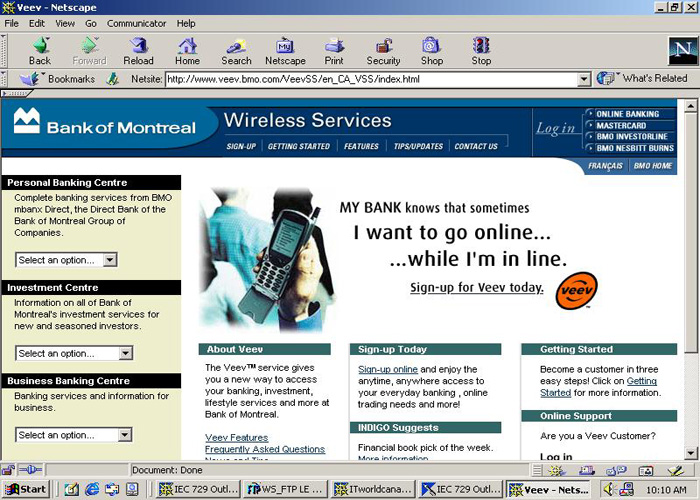Open Mailbox icon in component bar

point(587,471)
